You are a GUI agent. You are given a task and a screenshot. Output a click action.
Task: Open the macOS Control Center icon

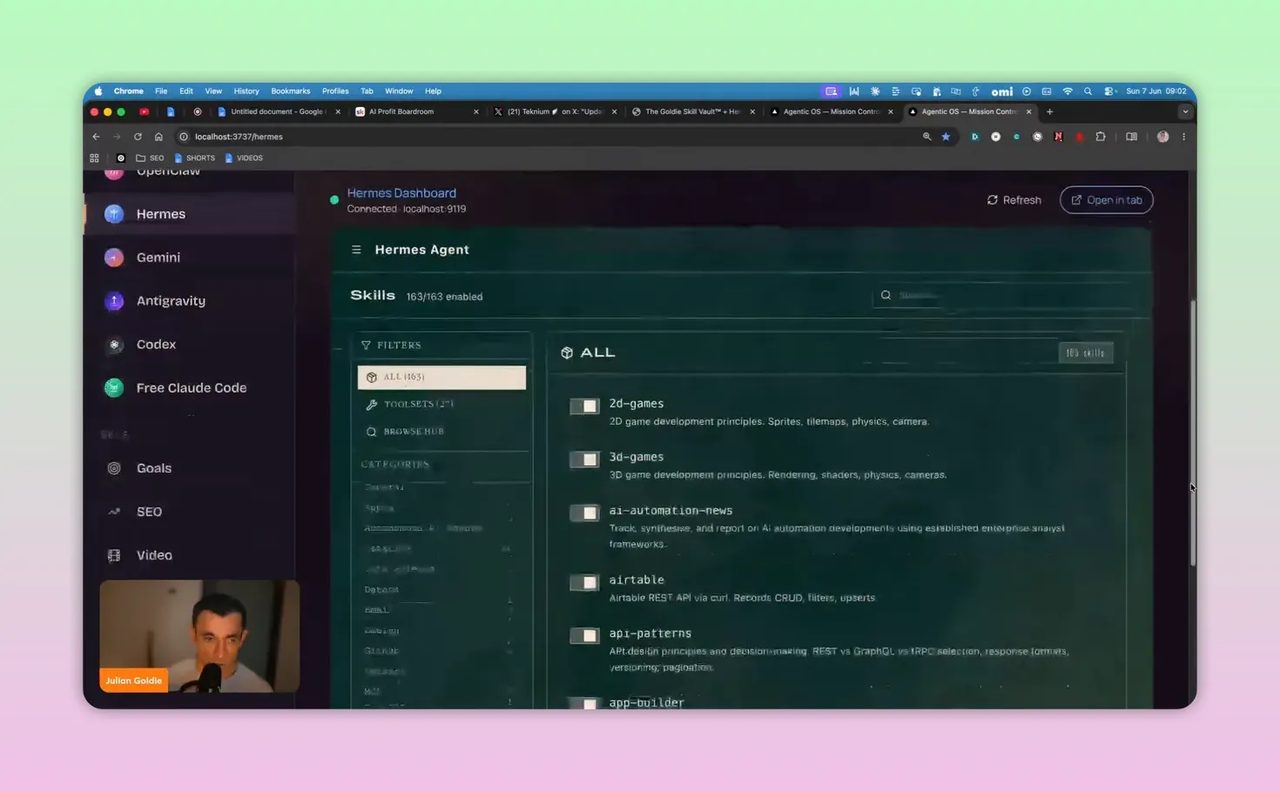click(1109, 91)
